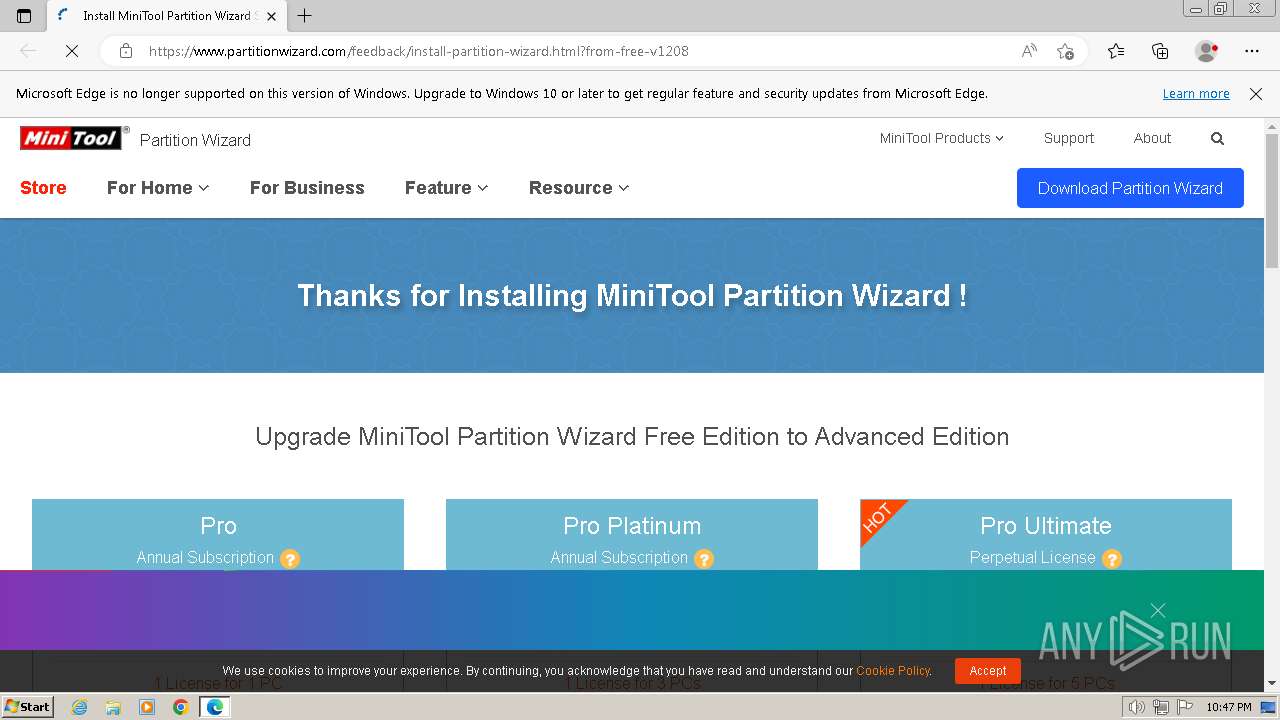The image size is (1280, 720).
Task: Expand the Resource menu
Action: [x=579, y=188]
